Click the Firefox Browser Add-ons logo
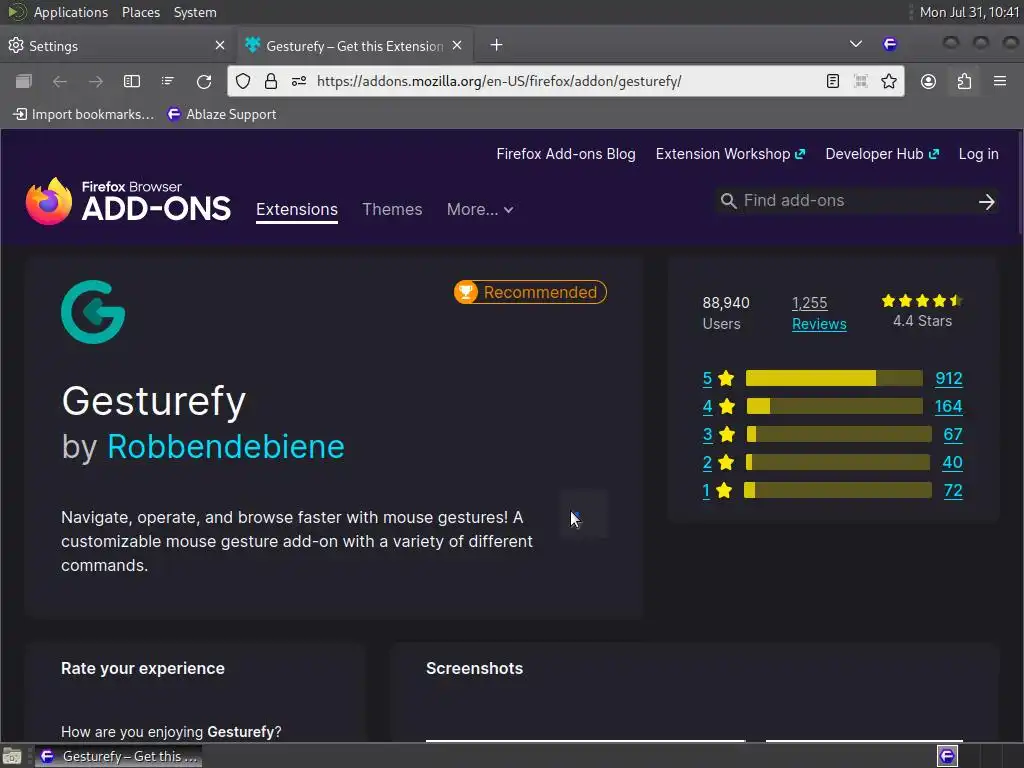This screenshot has width=1024, height=768. (x=128, y=201)
